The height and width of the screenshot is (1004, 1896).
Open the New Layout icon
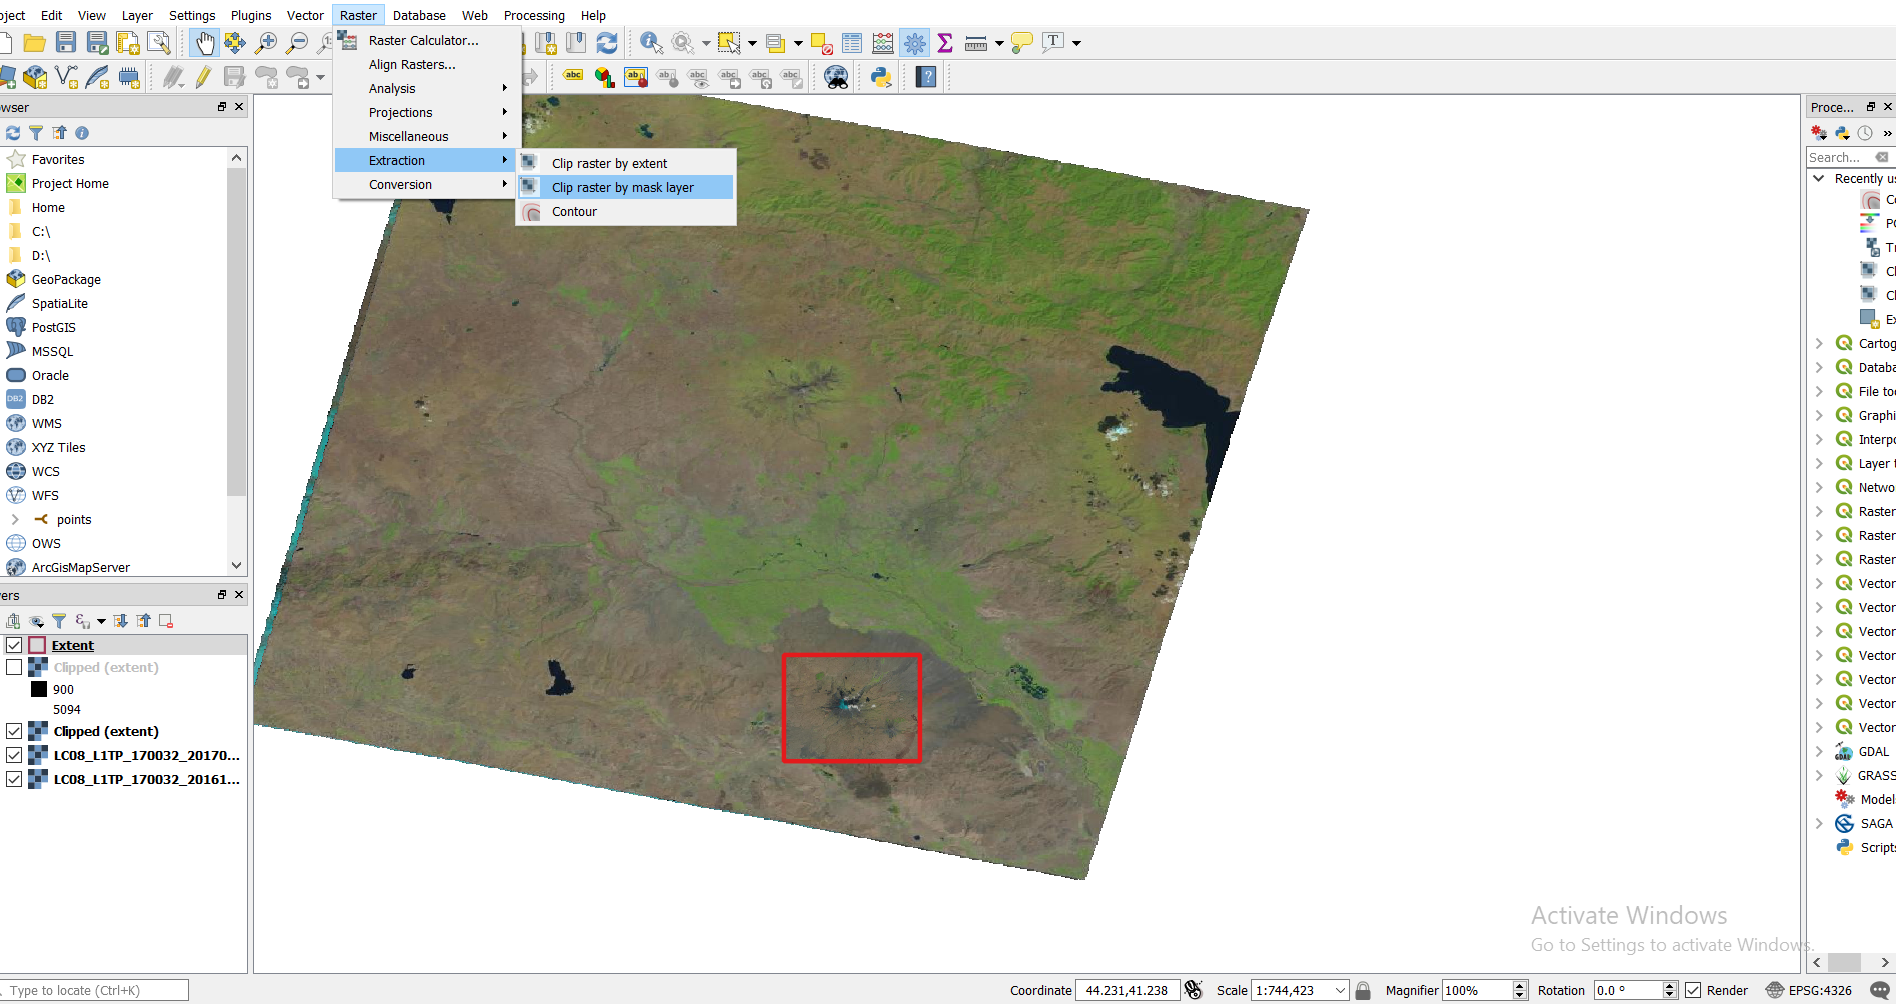coord(129,43)
